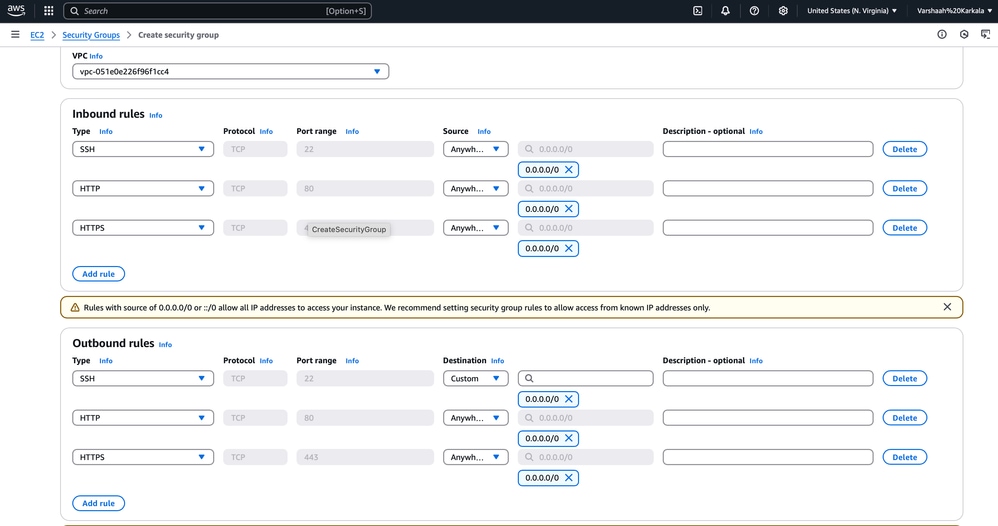The image size is (998, 526).
Task: Remove 0.0.0.0/0 from inbound HTTP rule
Action: click(568, 209)
